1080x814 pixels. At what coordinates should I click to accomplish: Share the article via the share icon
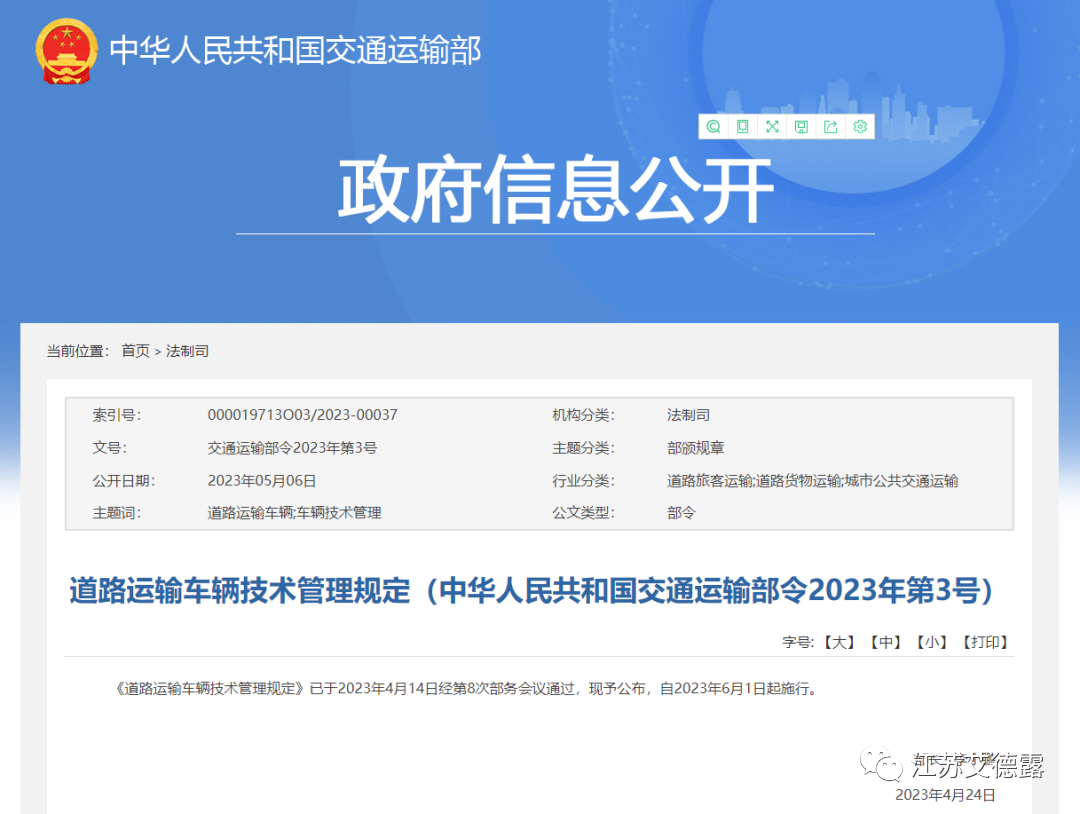click(830, 127)
